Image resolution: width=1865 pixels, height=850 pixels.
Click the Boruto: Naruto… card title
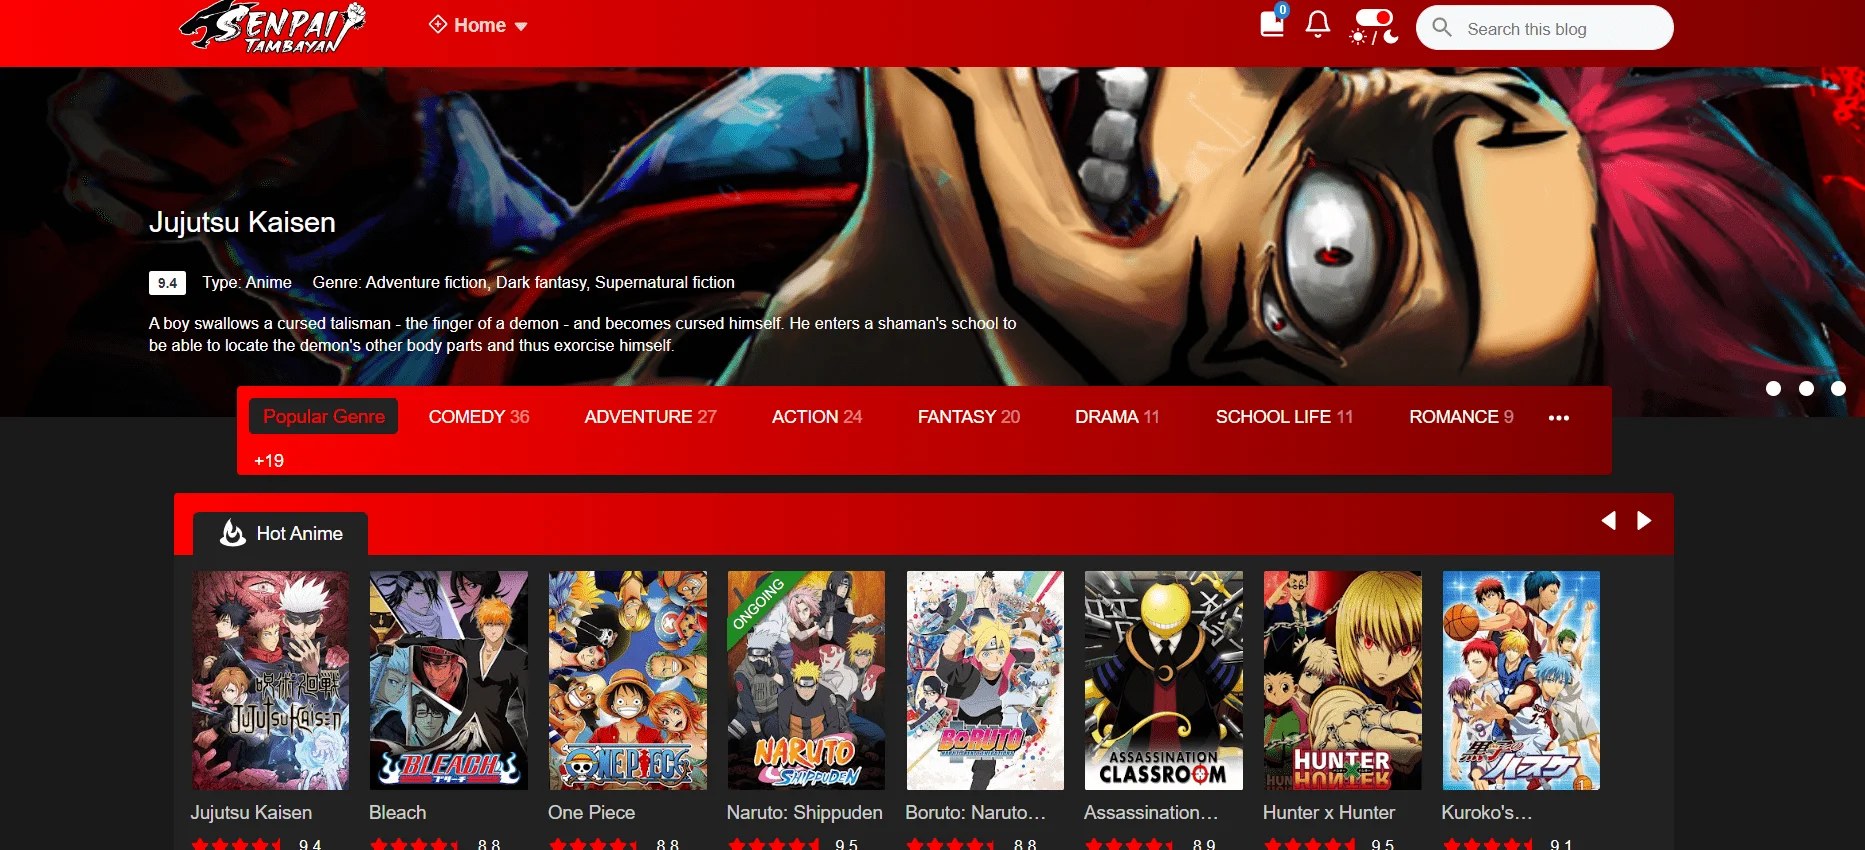point(976,813)
